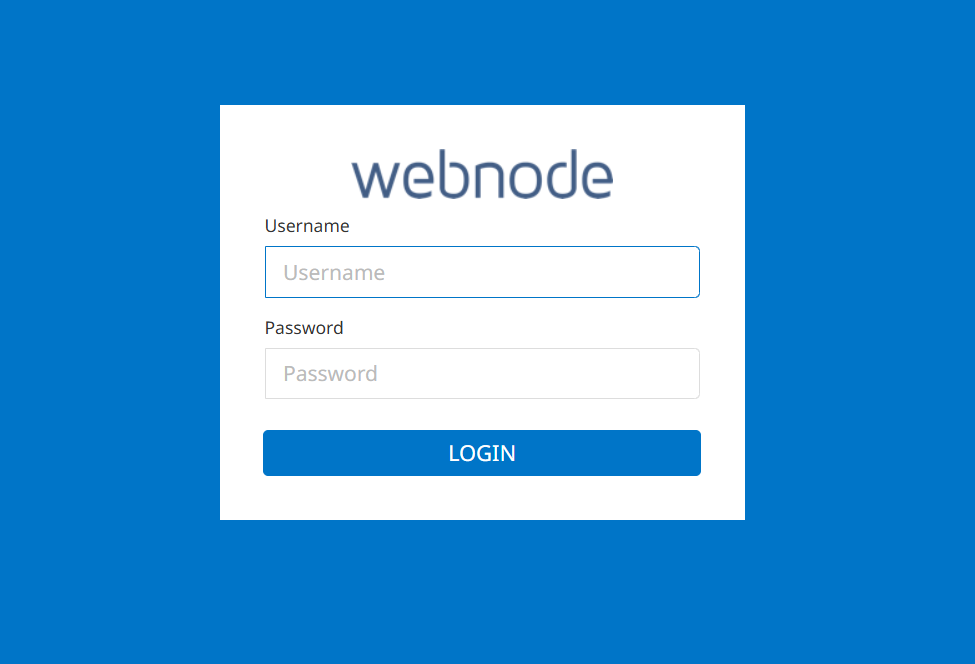
Task: Click empty white space below LOGIN button
Action: point(482,498)
